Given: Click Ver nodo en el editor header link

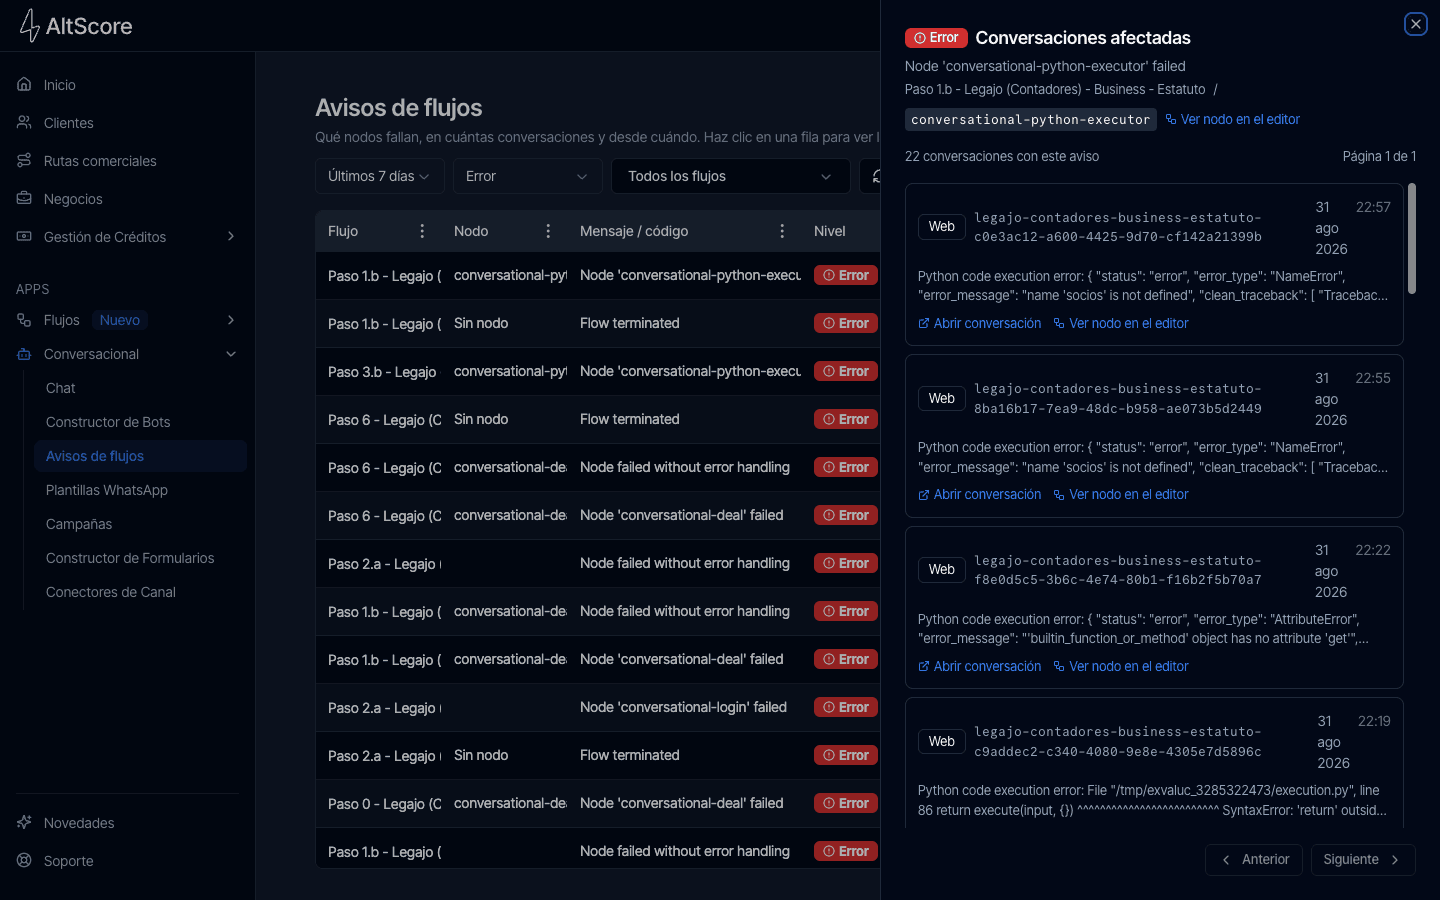Looking at the screenshot, I should pos(1232,120).
